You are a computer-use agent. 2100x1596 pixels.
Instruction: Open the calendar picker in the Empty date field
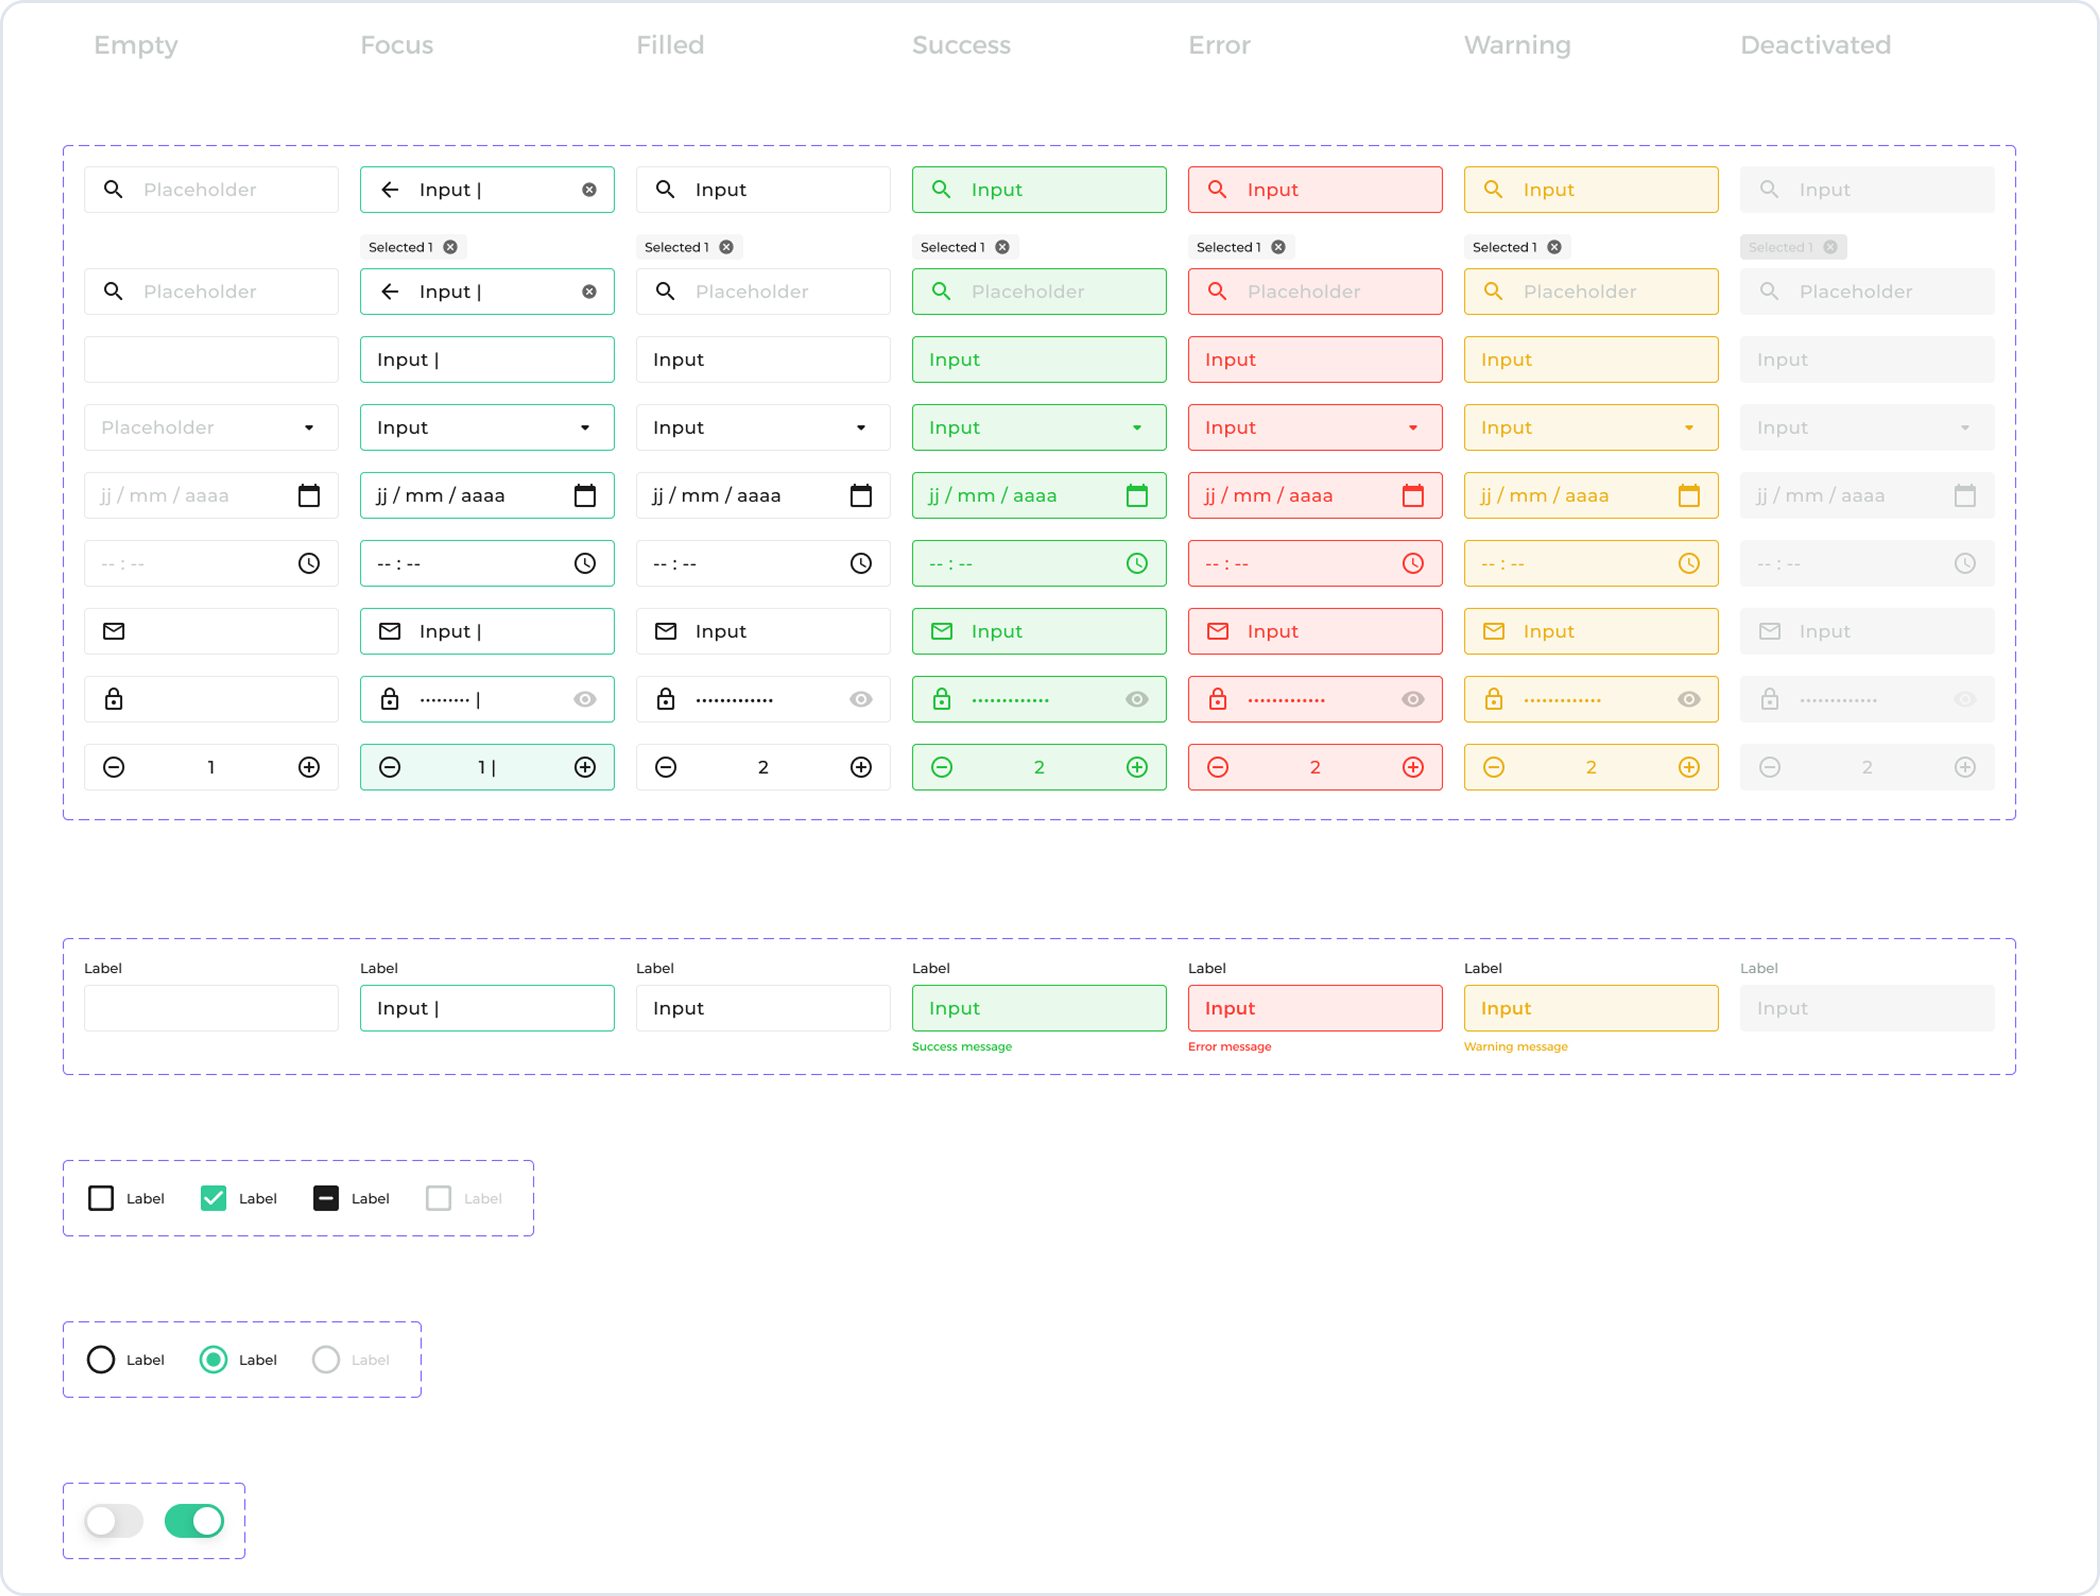coord(309,495)
